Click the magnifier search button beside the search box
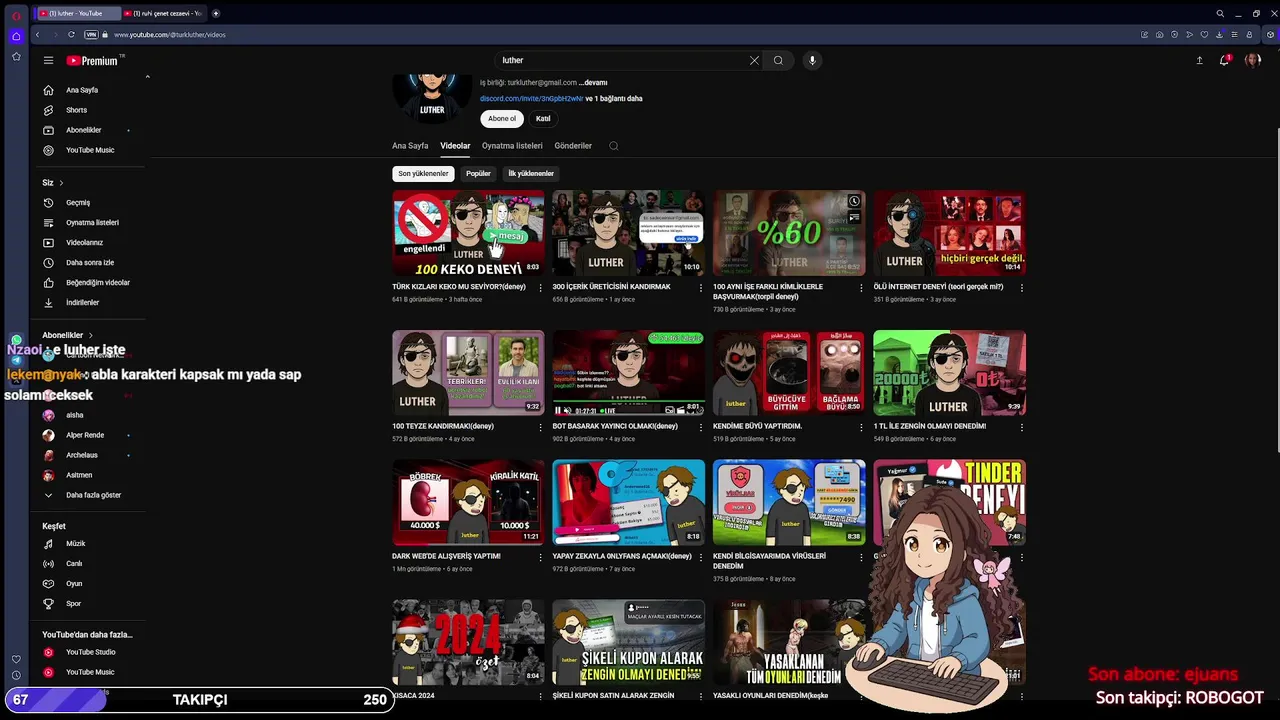This screenshot has width=1280, height=720. 778,60
